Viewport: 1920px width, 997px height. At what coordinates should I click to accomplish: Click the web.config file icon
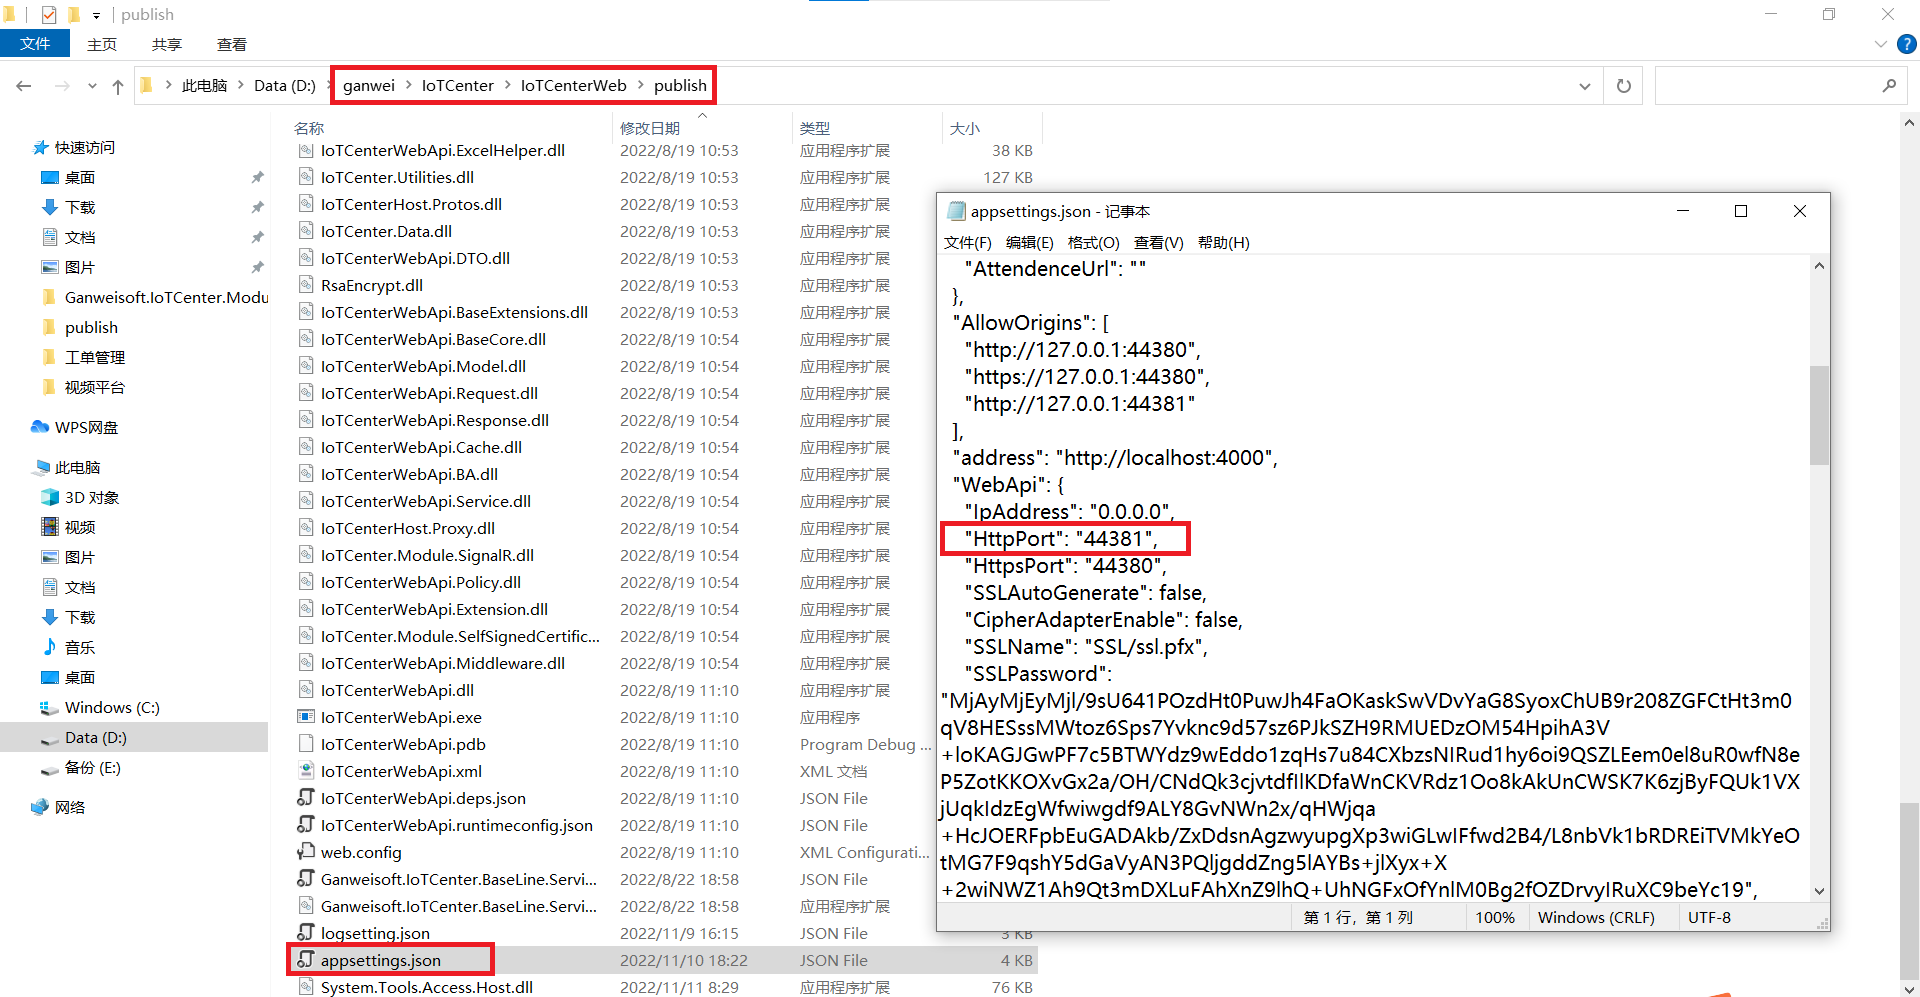[306, 852]
